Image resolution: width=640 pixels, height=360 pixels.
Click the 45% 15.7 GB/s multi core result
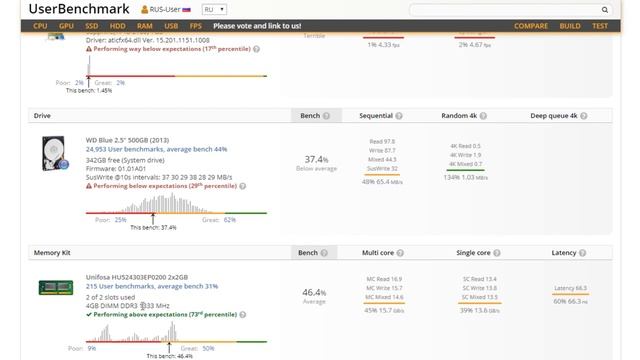coord(384,311)
